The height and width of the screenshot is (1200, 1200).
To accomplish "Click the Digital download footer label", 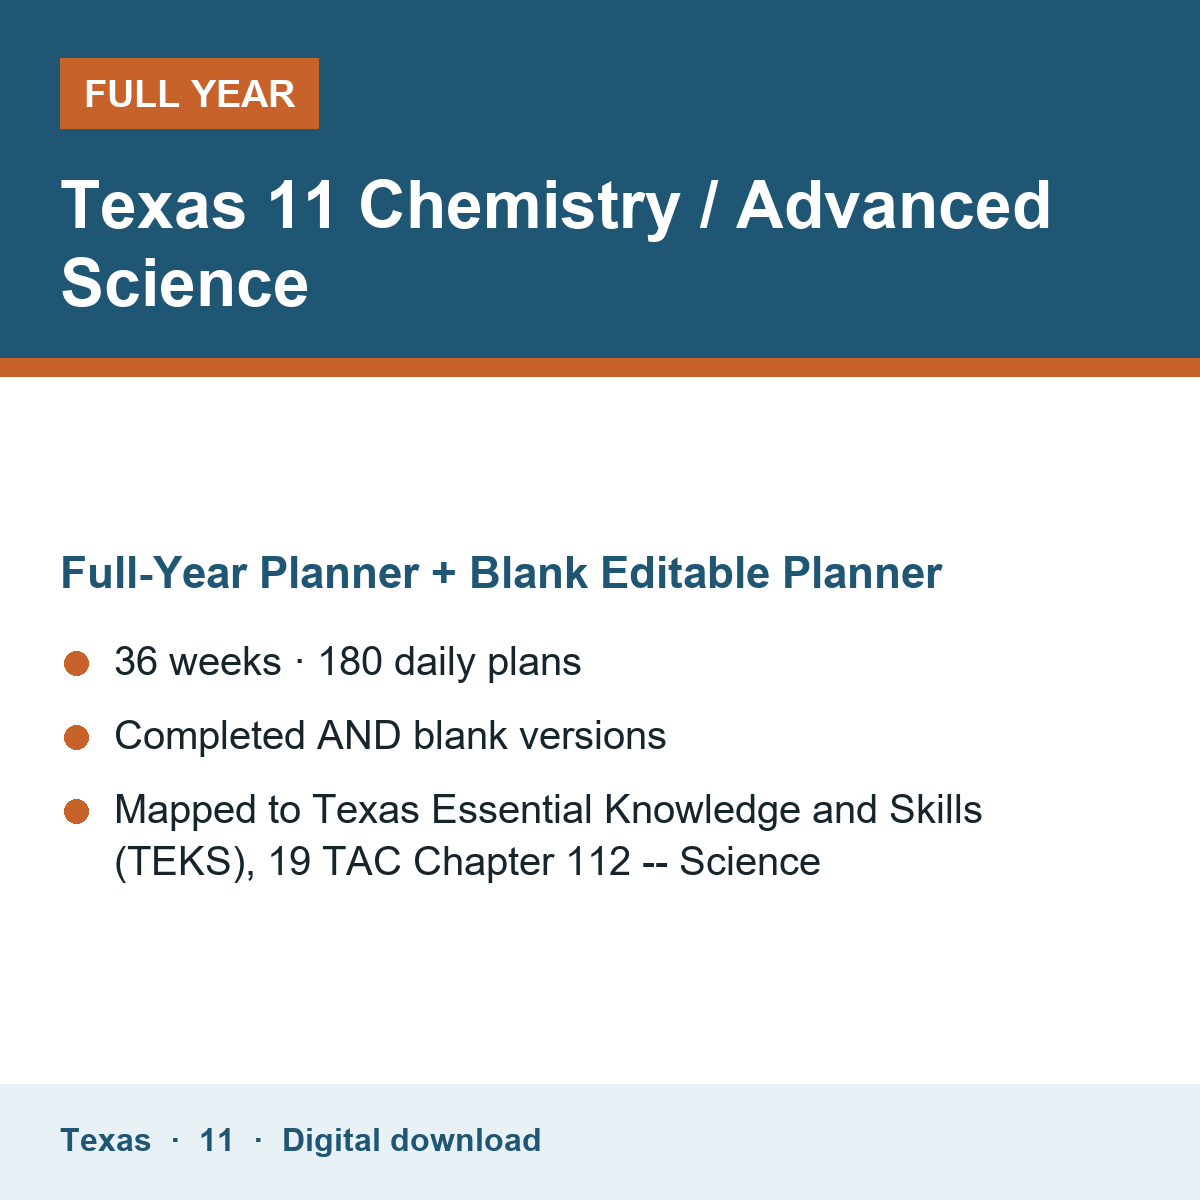I will click(411, 1140).
